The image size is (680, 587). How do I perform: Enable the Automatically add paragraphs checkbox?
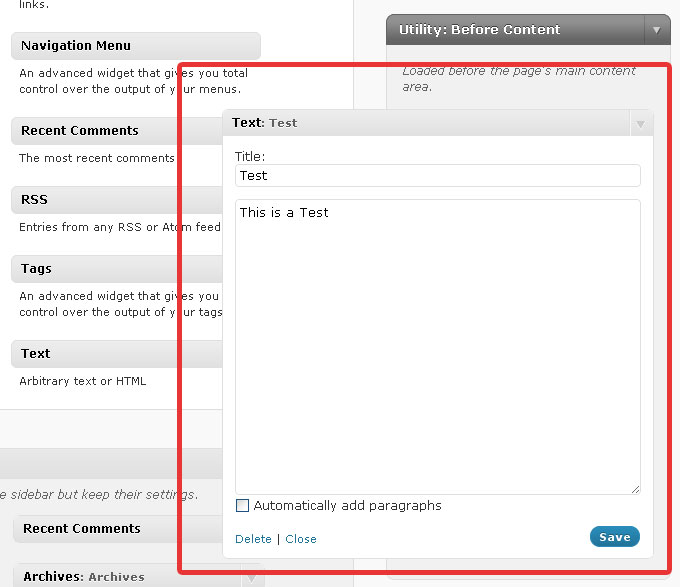pyautogui.click(x=242, y=506)
